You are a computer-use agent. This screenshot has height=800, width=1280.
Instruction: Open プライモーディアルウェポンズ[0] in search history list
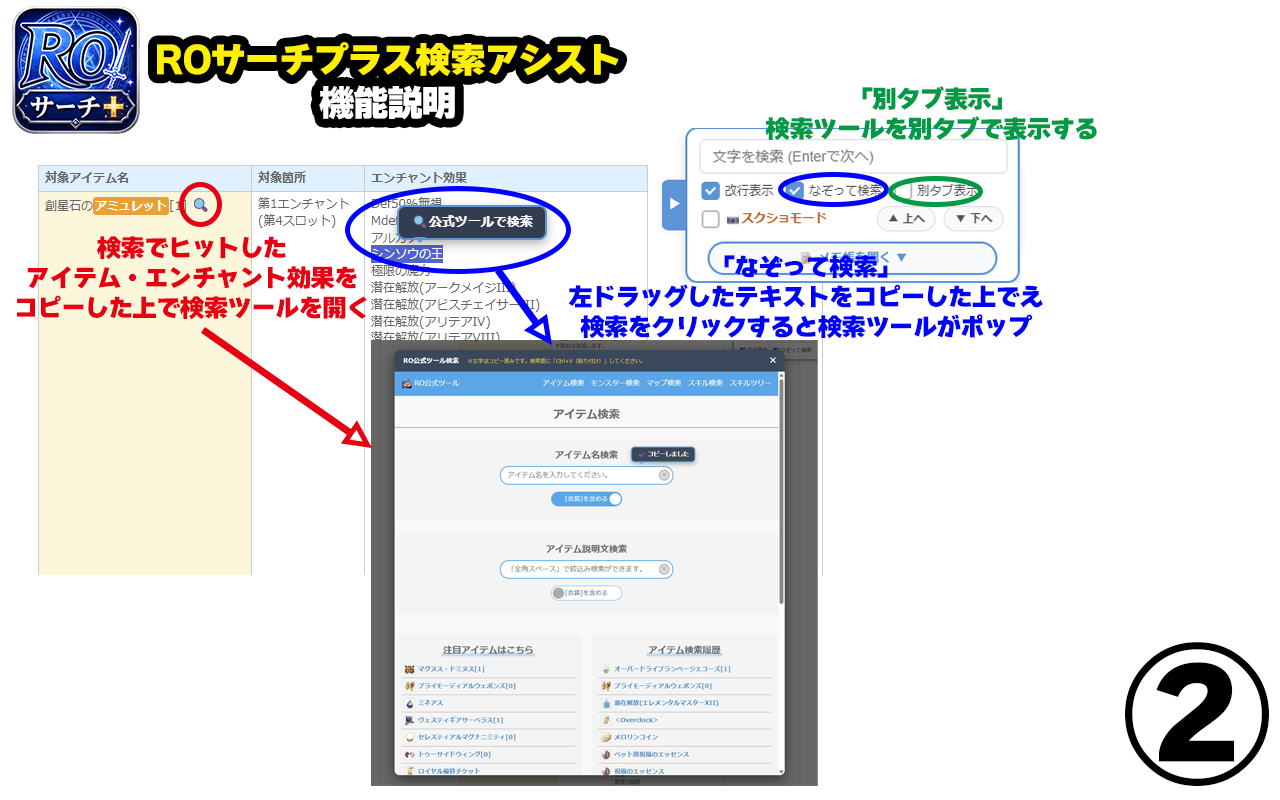(663, 686)
